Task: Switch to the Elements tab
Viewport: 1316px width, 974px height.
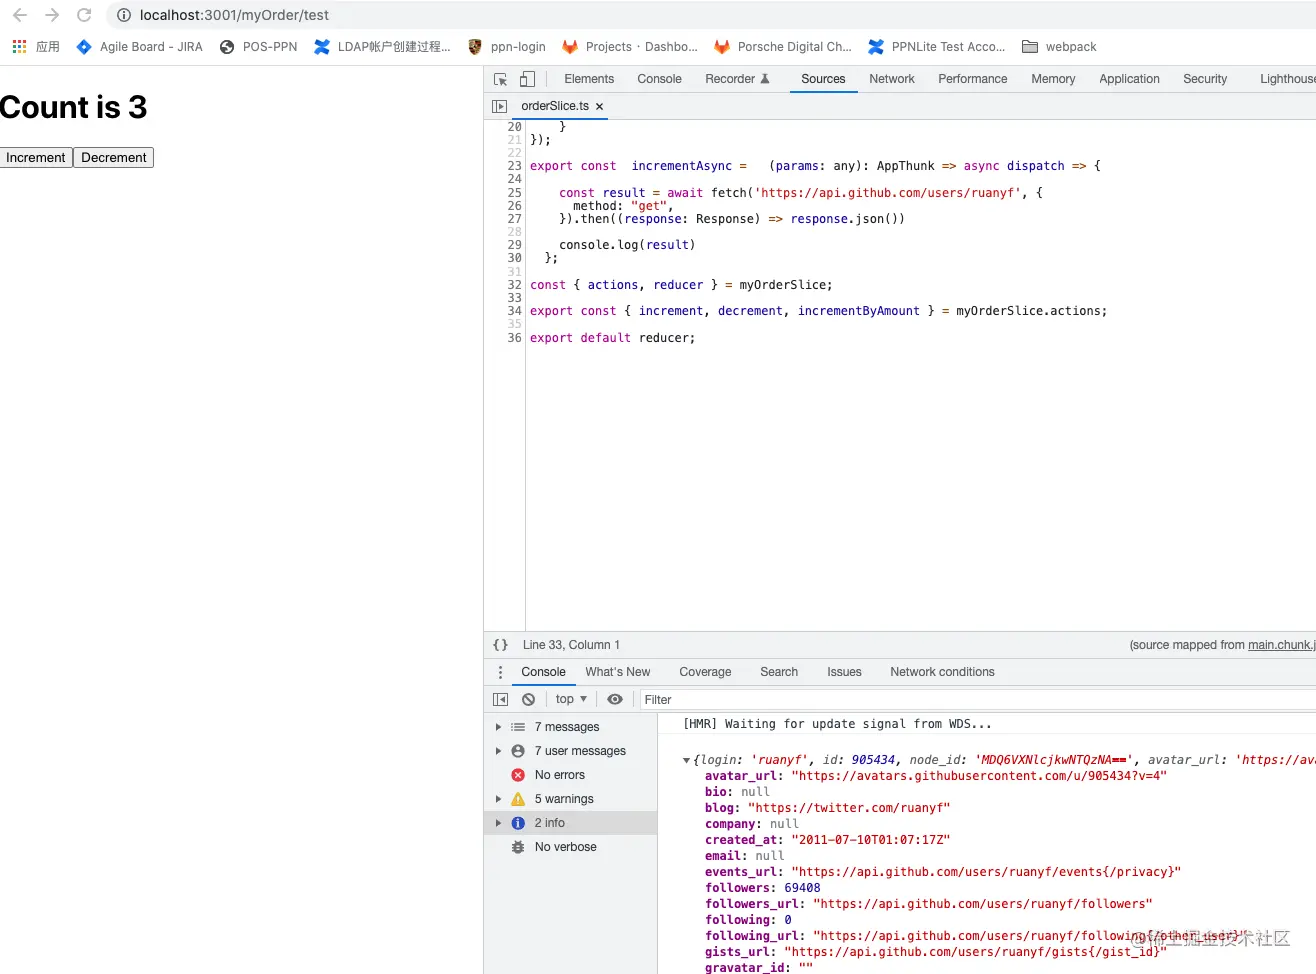Action: (x=589, y=79)
